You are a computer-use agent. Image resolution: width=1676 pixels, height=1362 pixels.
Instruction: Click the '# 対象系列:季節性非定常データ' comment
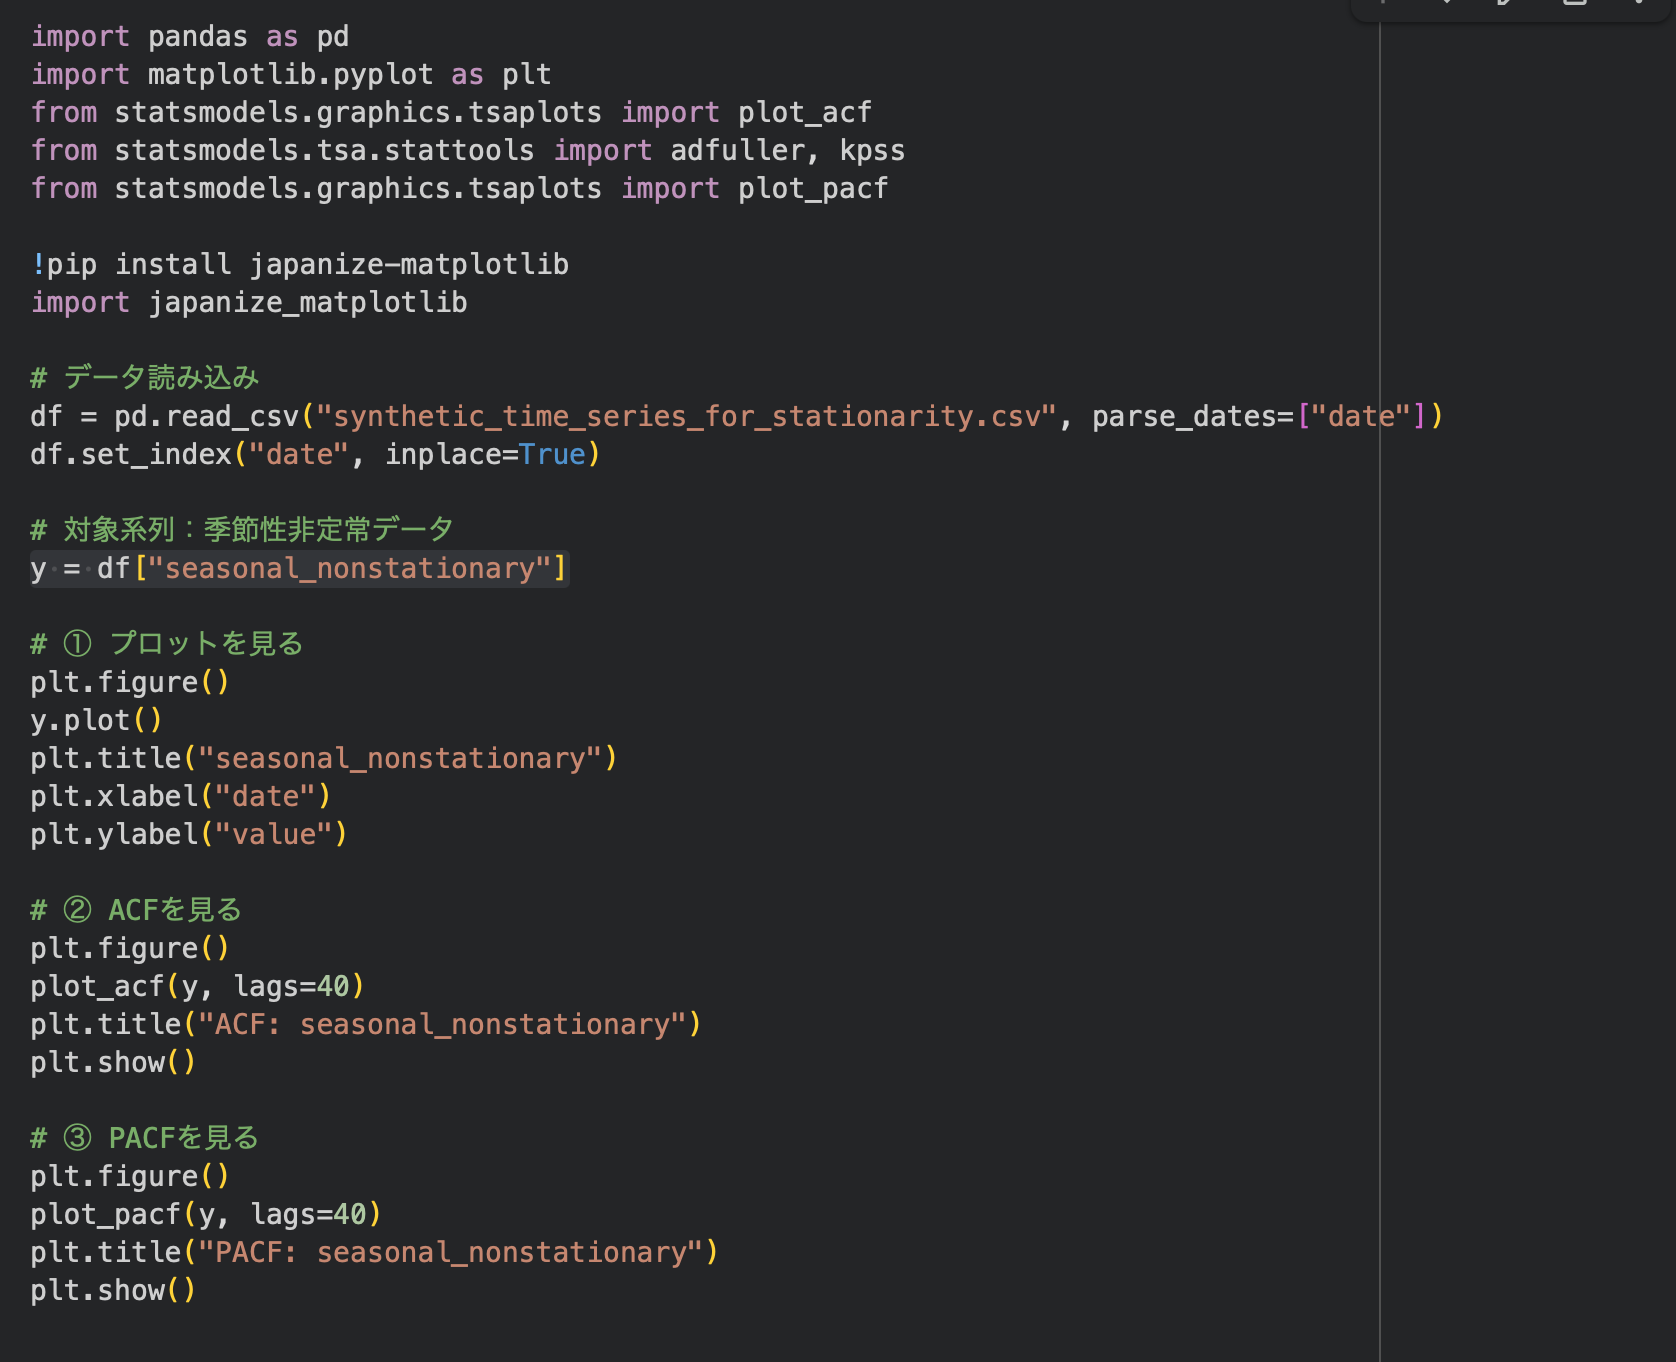click(242, 530)
